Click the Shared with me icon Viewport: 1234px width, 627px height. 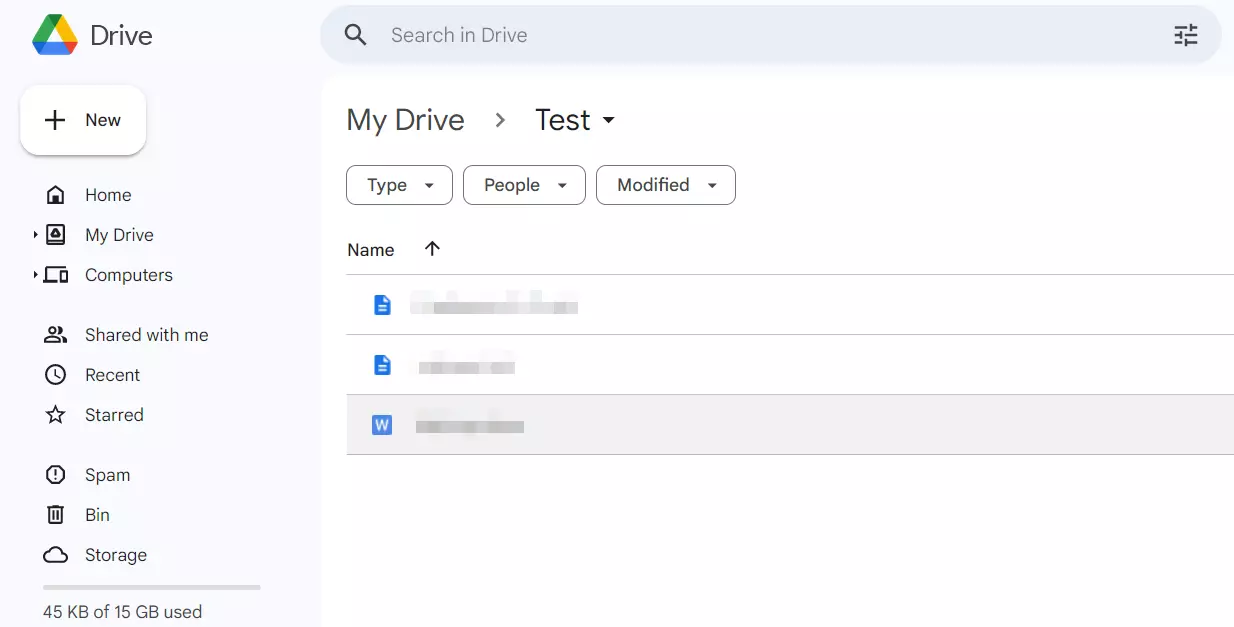tap(55, 334)
